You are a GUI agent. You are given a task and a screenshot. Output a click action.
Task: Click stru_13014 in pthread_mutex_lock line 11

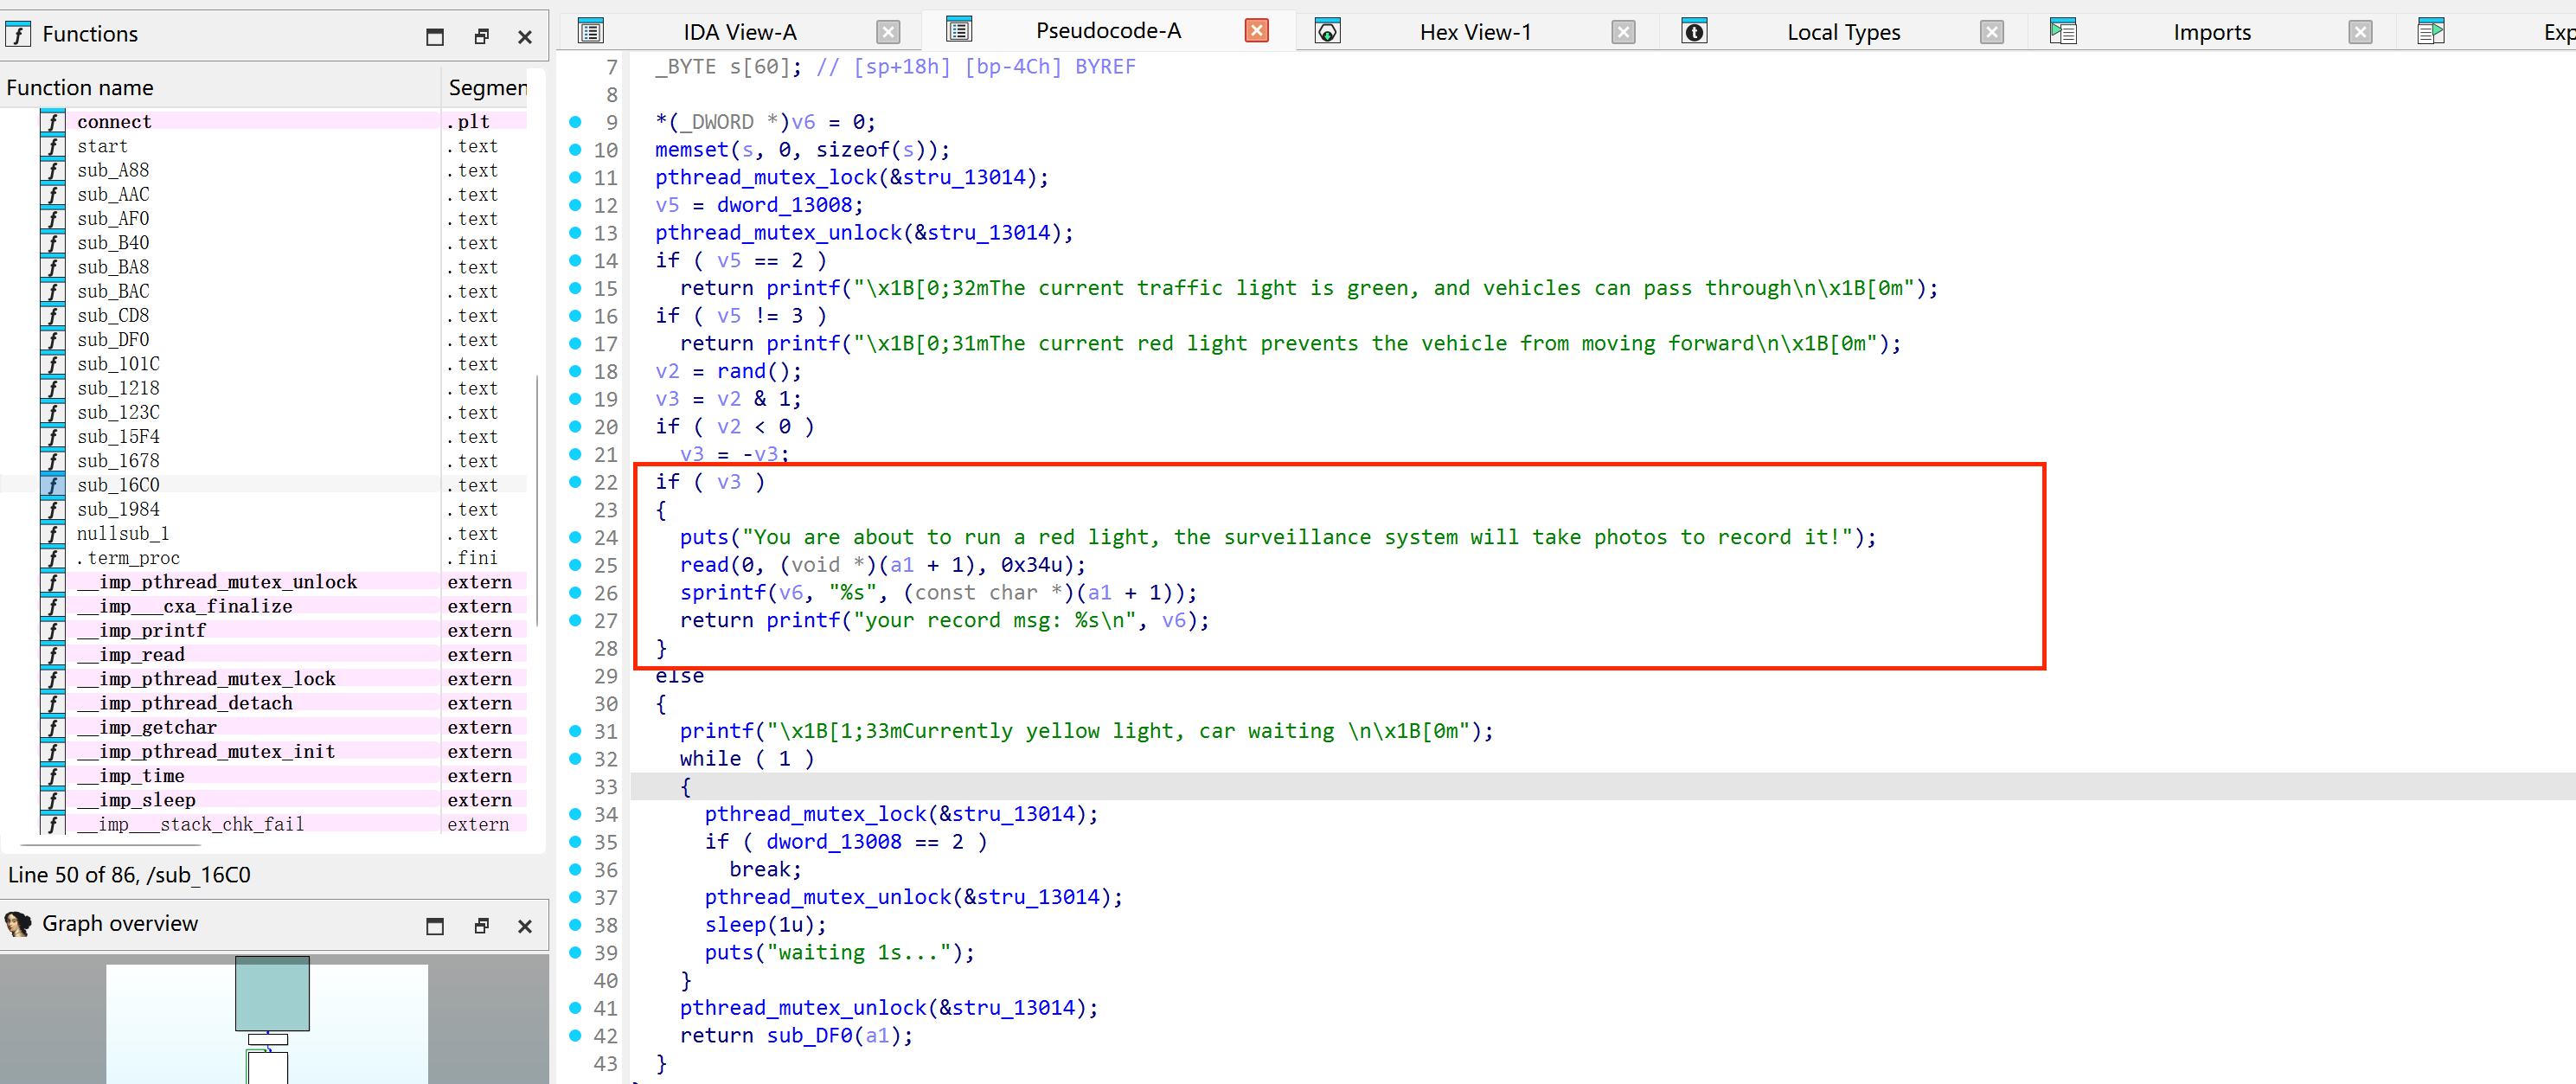963,177
